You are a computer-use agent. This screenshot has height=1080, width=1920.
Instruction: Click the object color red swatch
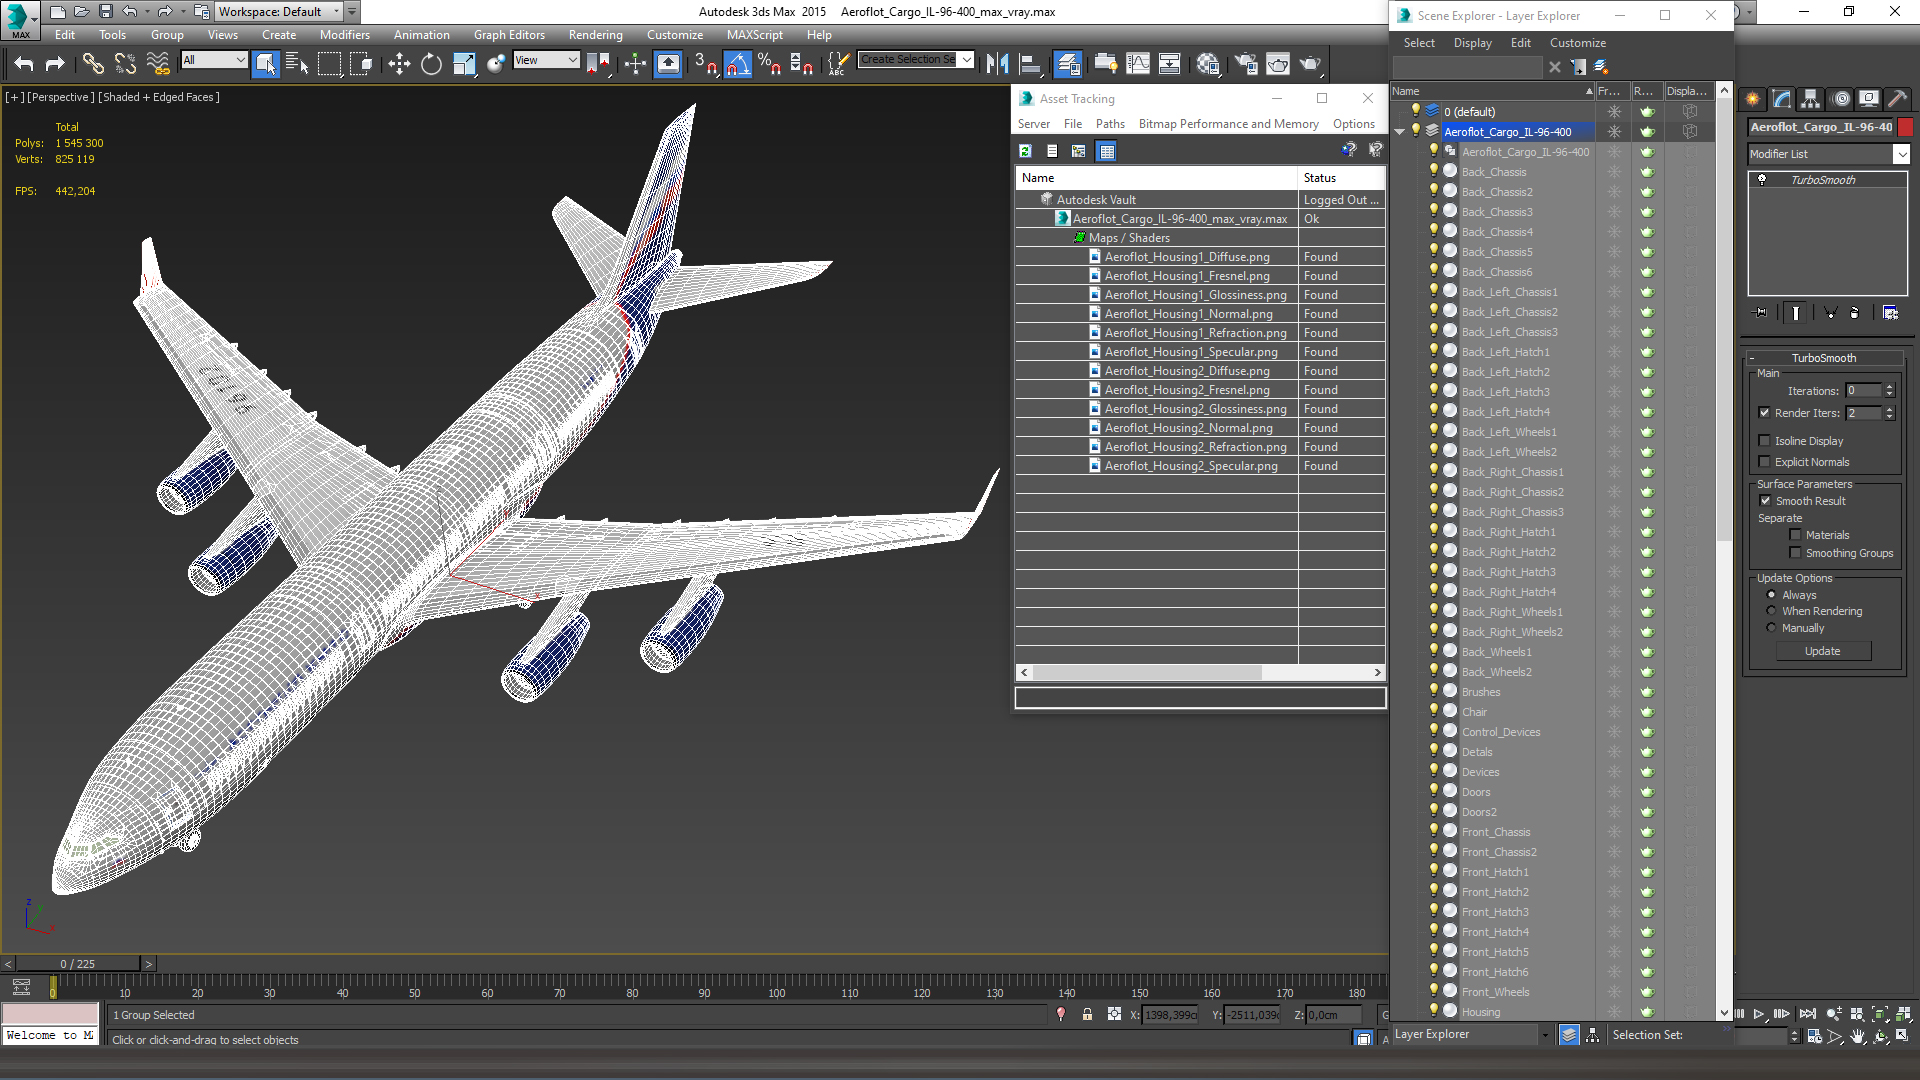(1906, 127)
